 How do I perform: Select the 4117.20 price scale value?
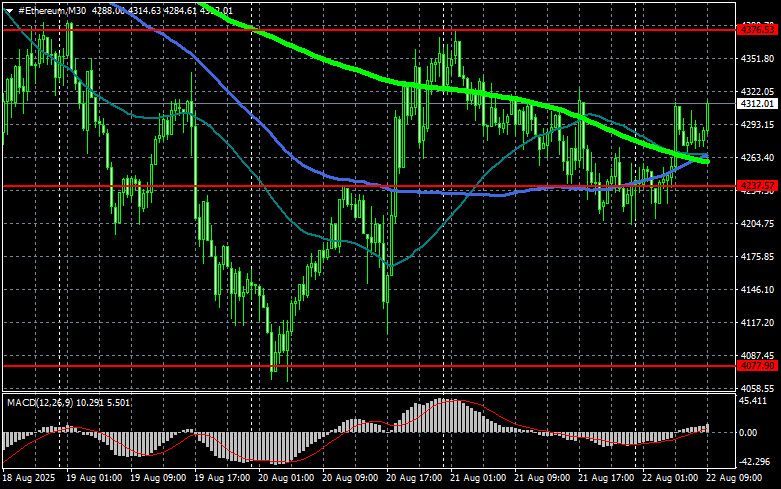[758, 323]
